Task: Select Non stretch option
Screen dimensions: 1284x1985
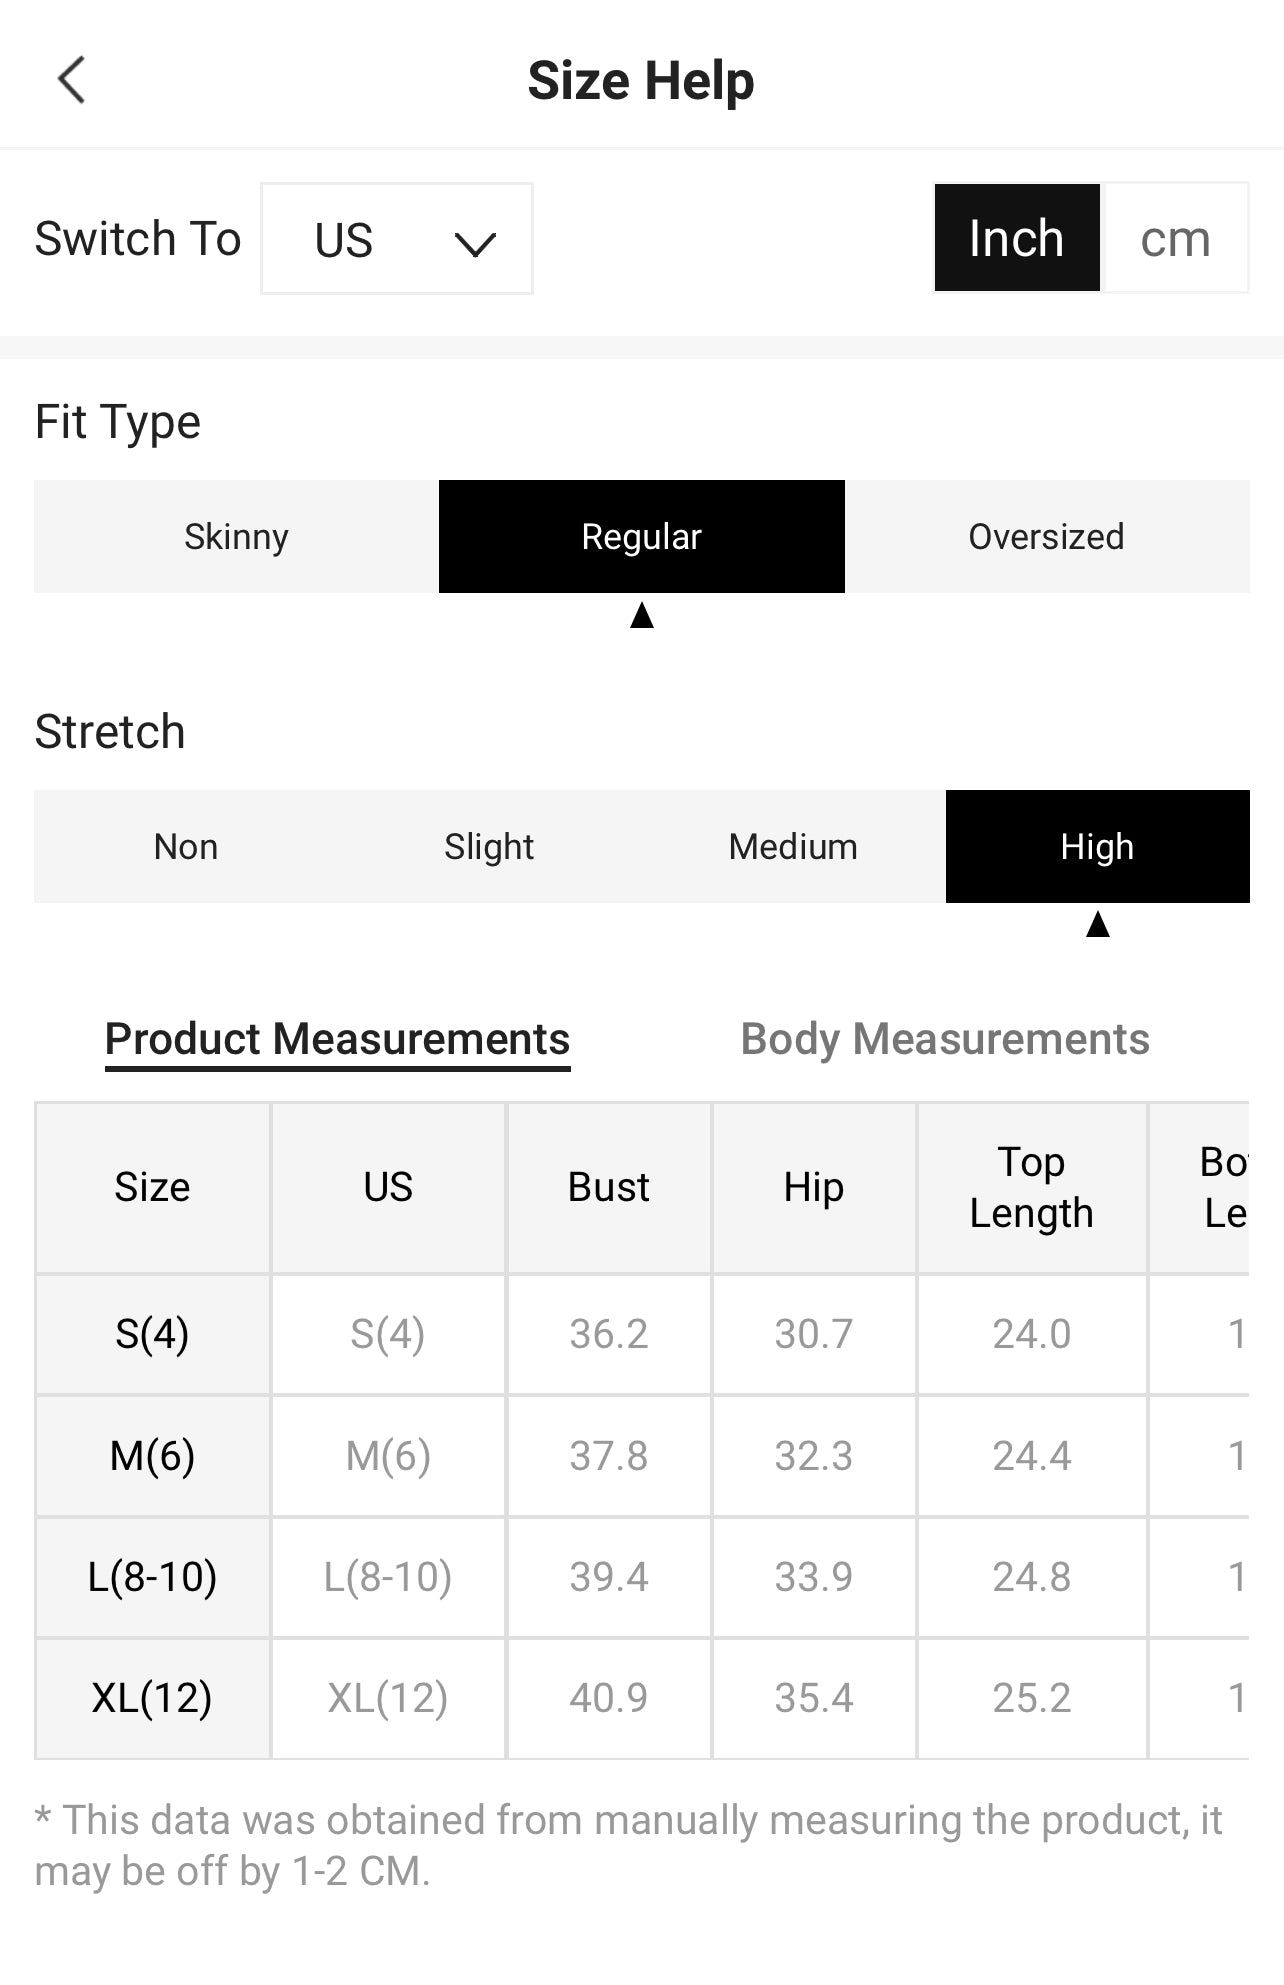Action: 186,847
